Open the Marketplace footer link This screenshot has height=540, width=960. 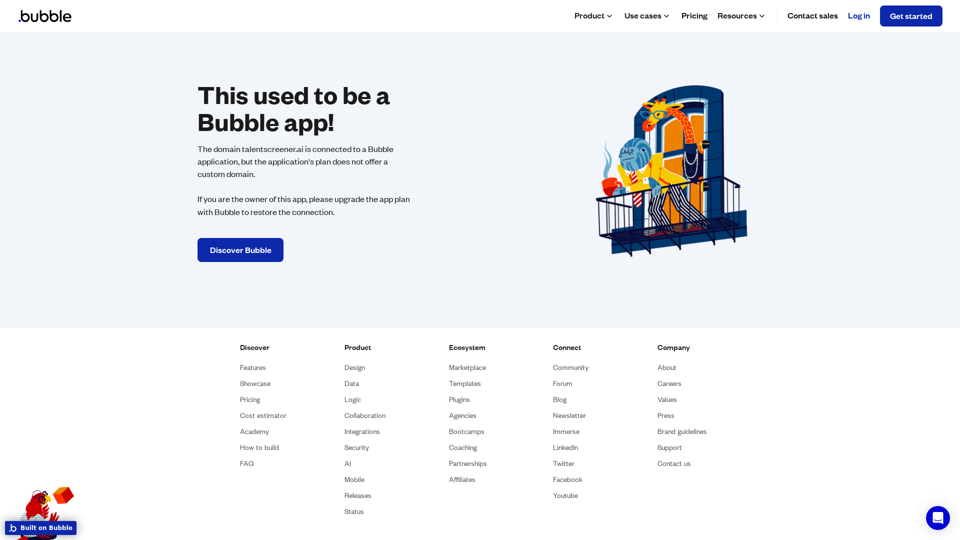point(467,367)
